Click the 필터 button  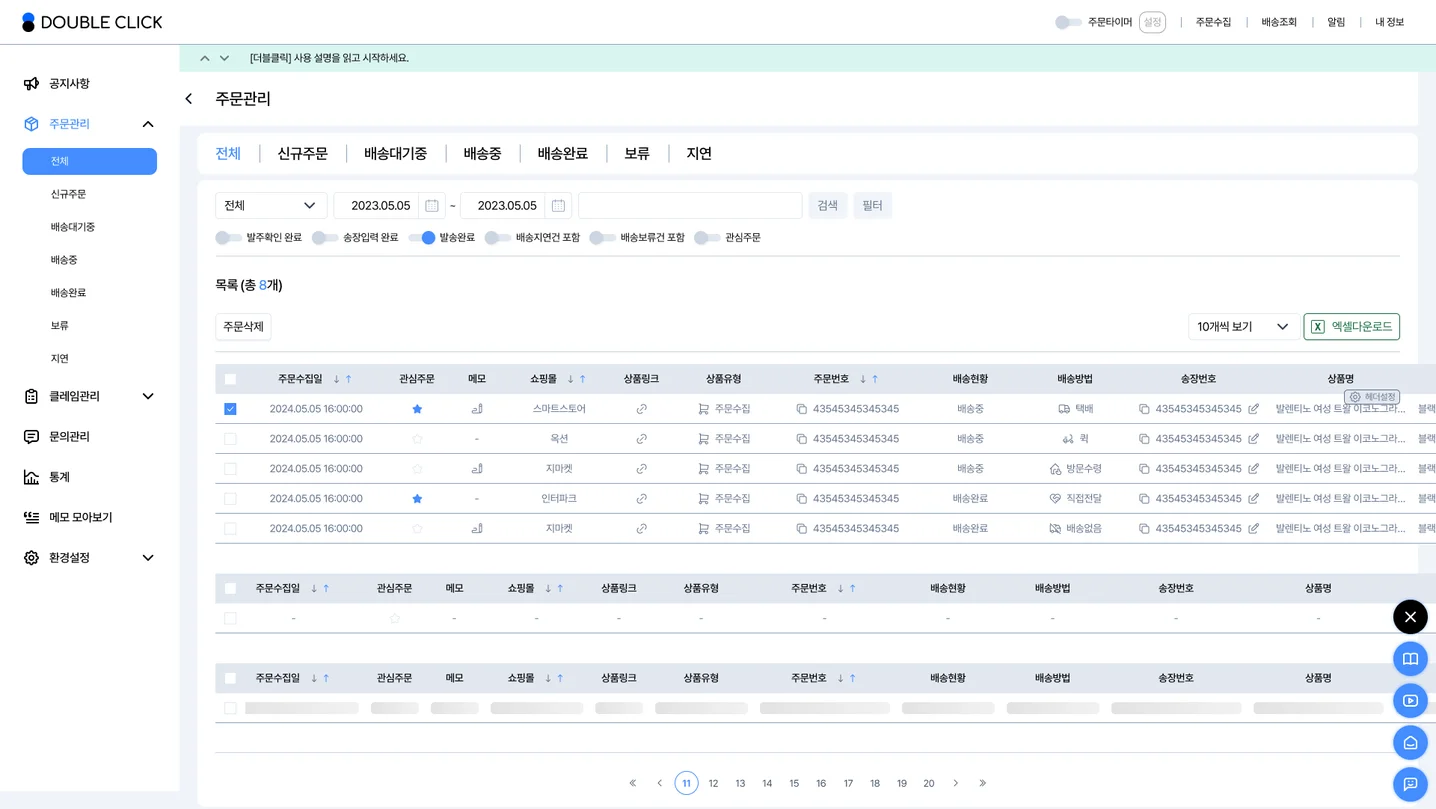(873, 206)
